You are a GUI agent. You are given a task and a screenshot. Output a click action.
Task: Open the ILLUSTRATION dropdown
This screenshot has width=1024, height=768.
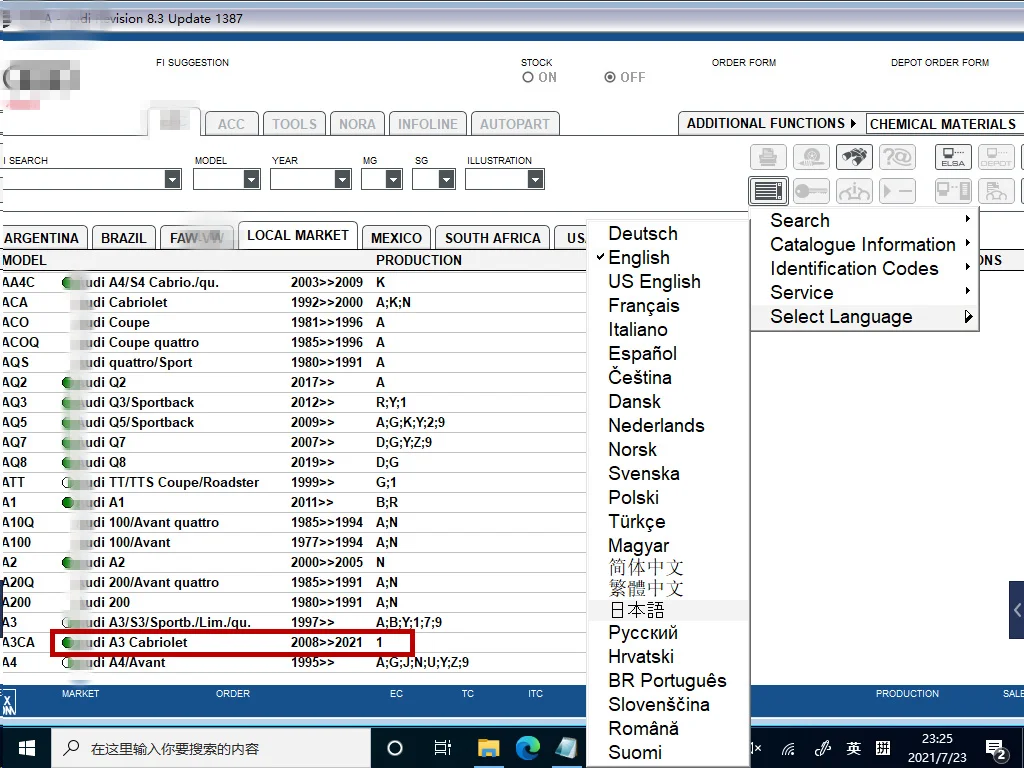[x=535, y=179]
